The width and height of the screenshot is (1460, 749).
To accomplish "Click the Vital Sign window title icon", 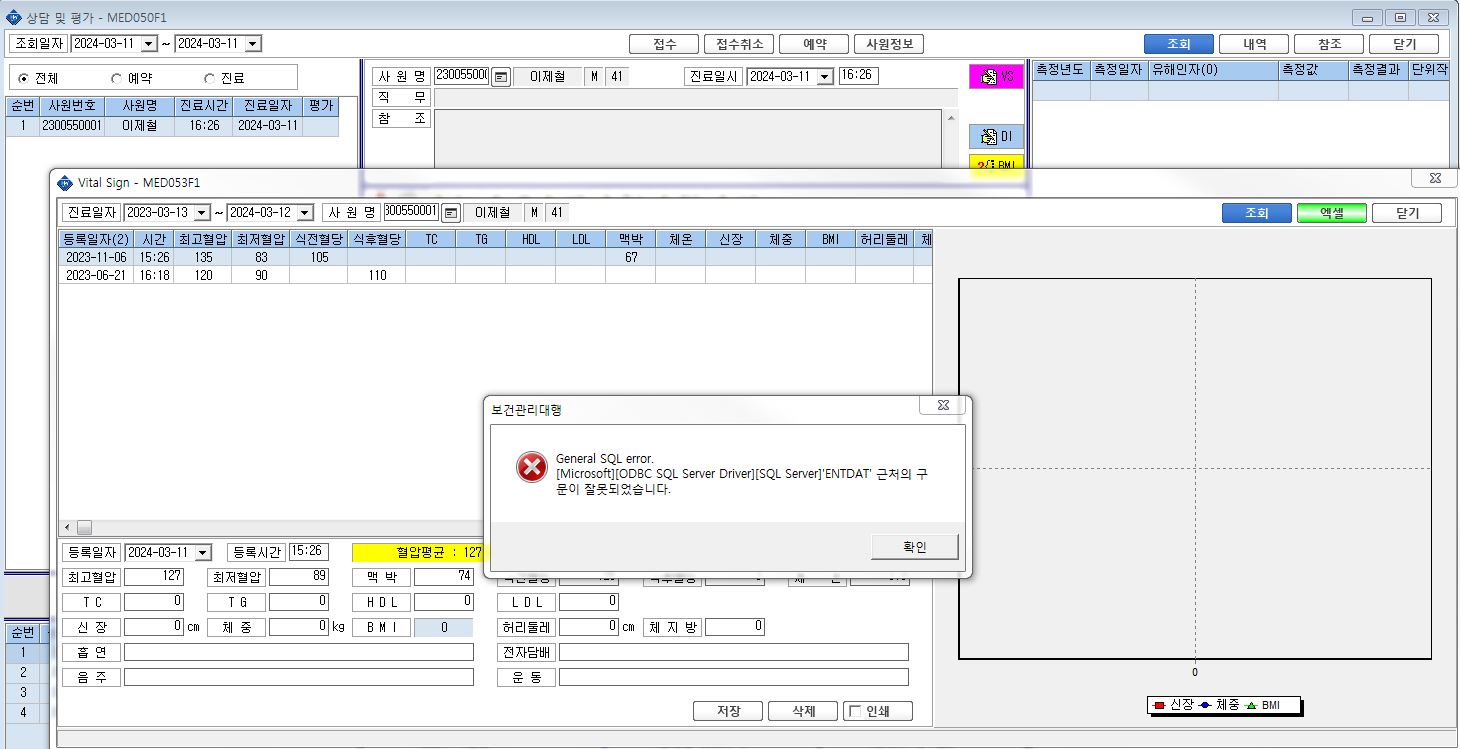I will point(66,182).
